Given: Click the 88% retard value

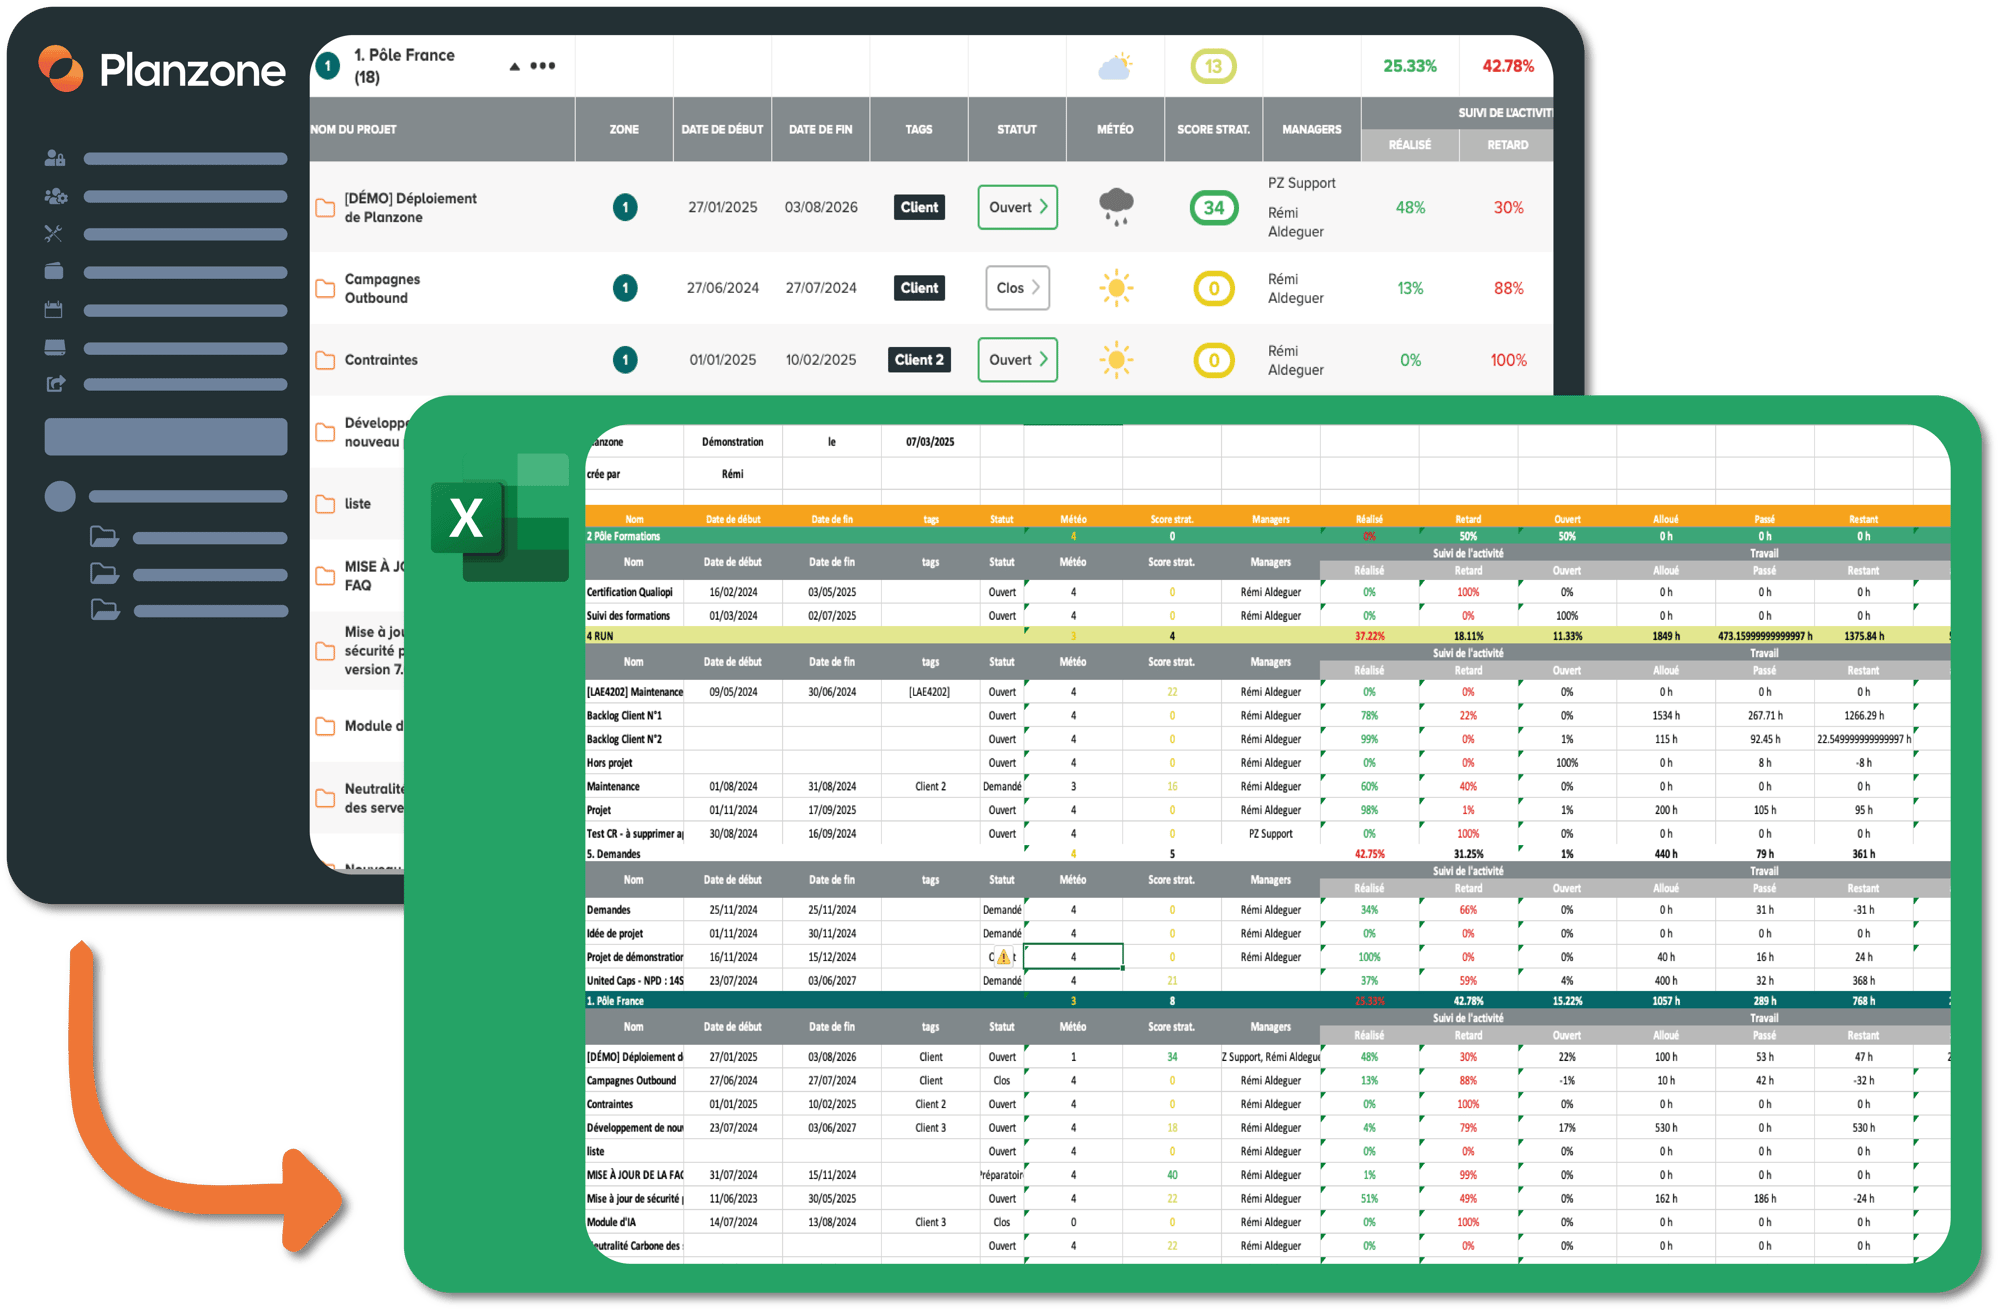Looking at the screenshot, I should click(x=1508, y=288).
